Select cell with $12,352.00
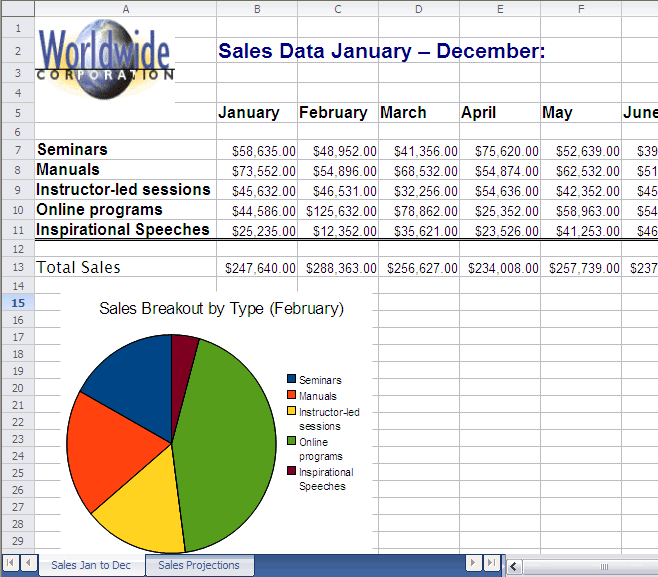 (x=338, y=230)
